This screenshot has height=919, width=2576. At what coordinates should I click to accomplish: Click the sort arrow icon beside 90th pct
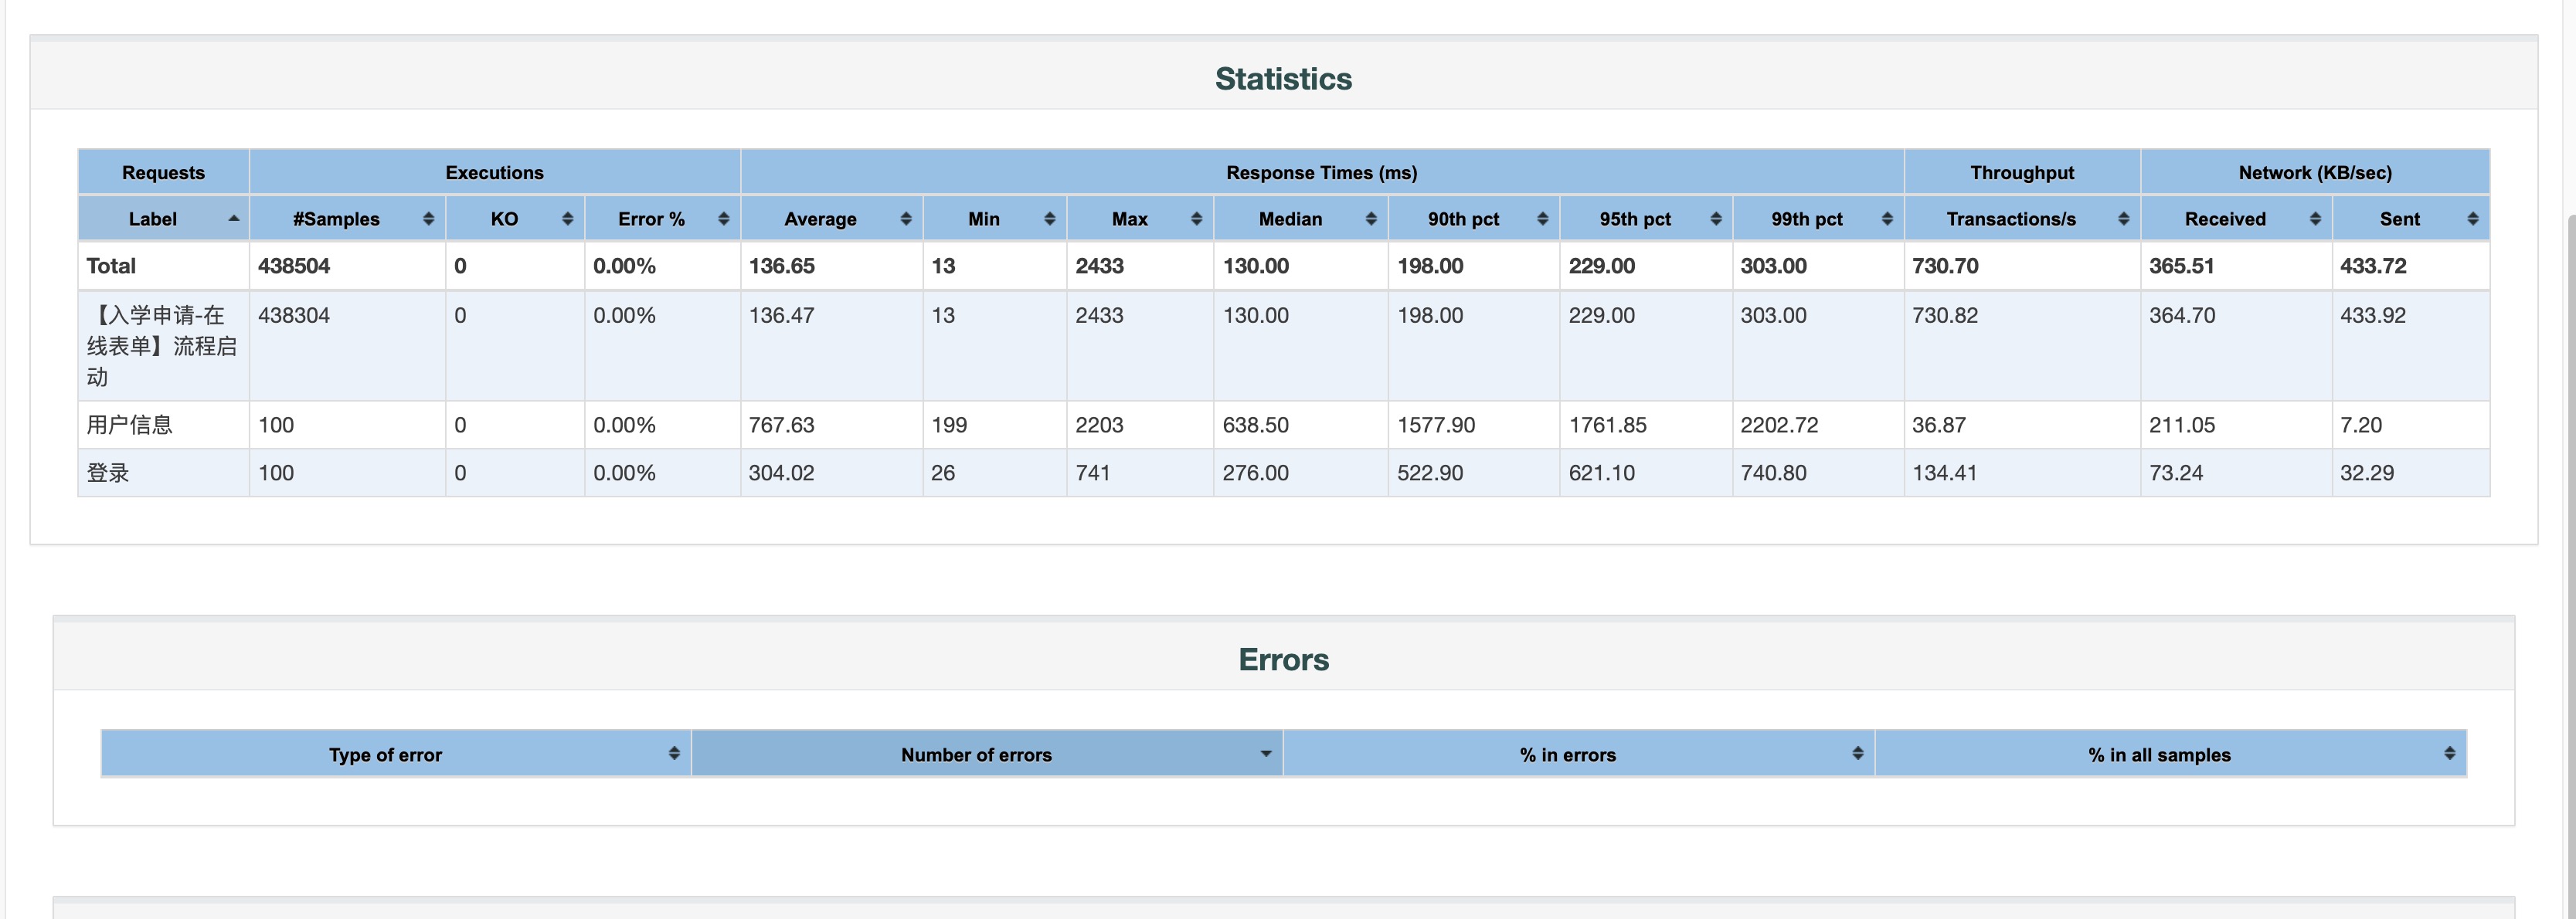(1542, 219)
